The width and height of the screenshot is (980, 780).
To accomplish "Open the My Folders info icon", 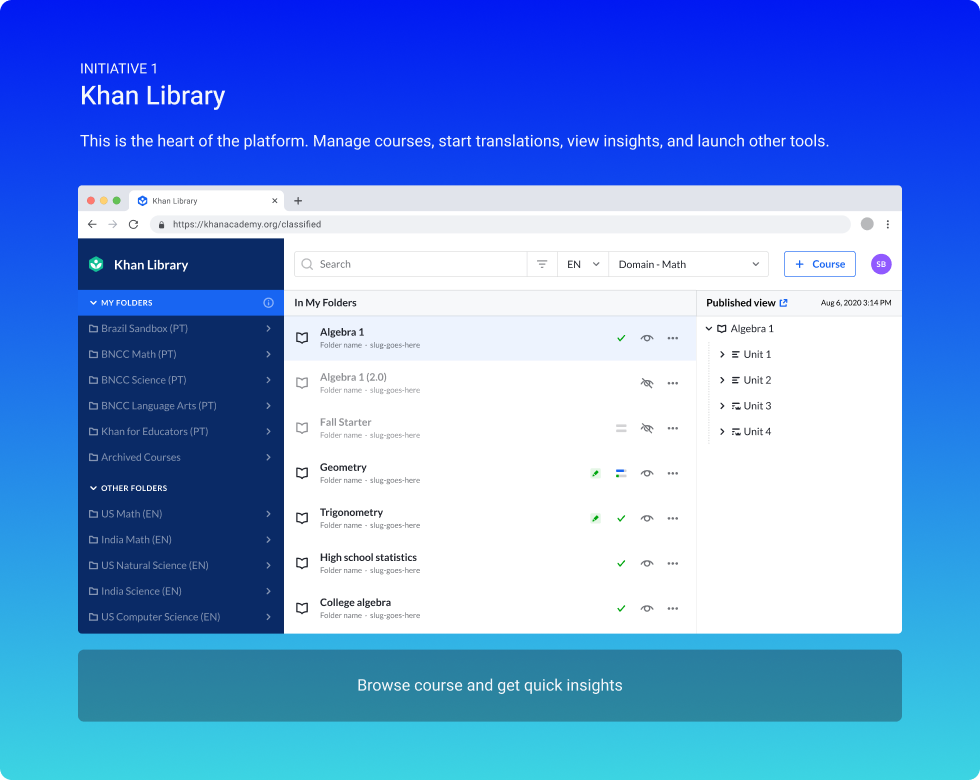I will pyautogui.click(x=269, y=302).
